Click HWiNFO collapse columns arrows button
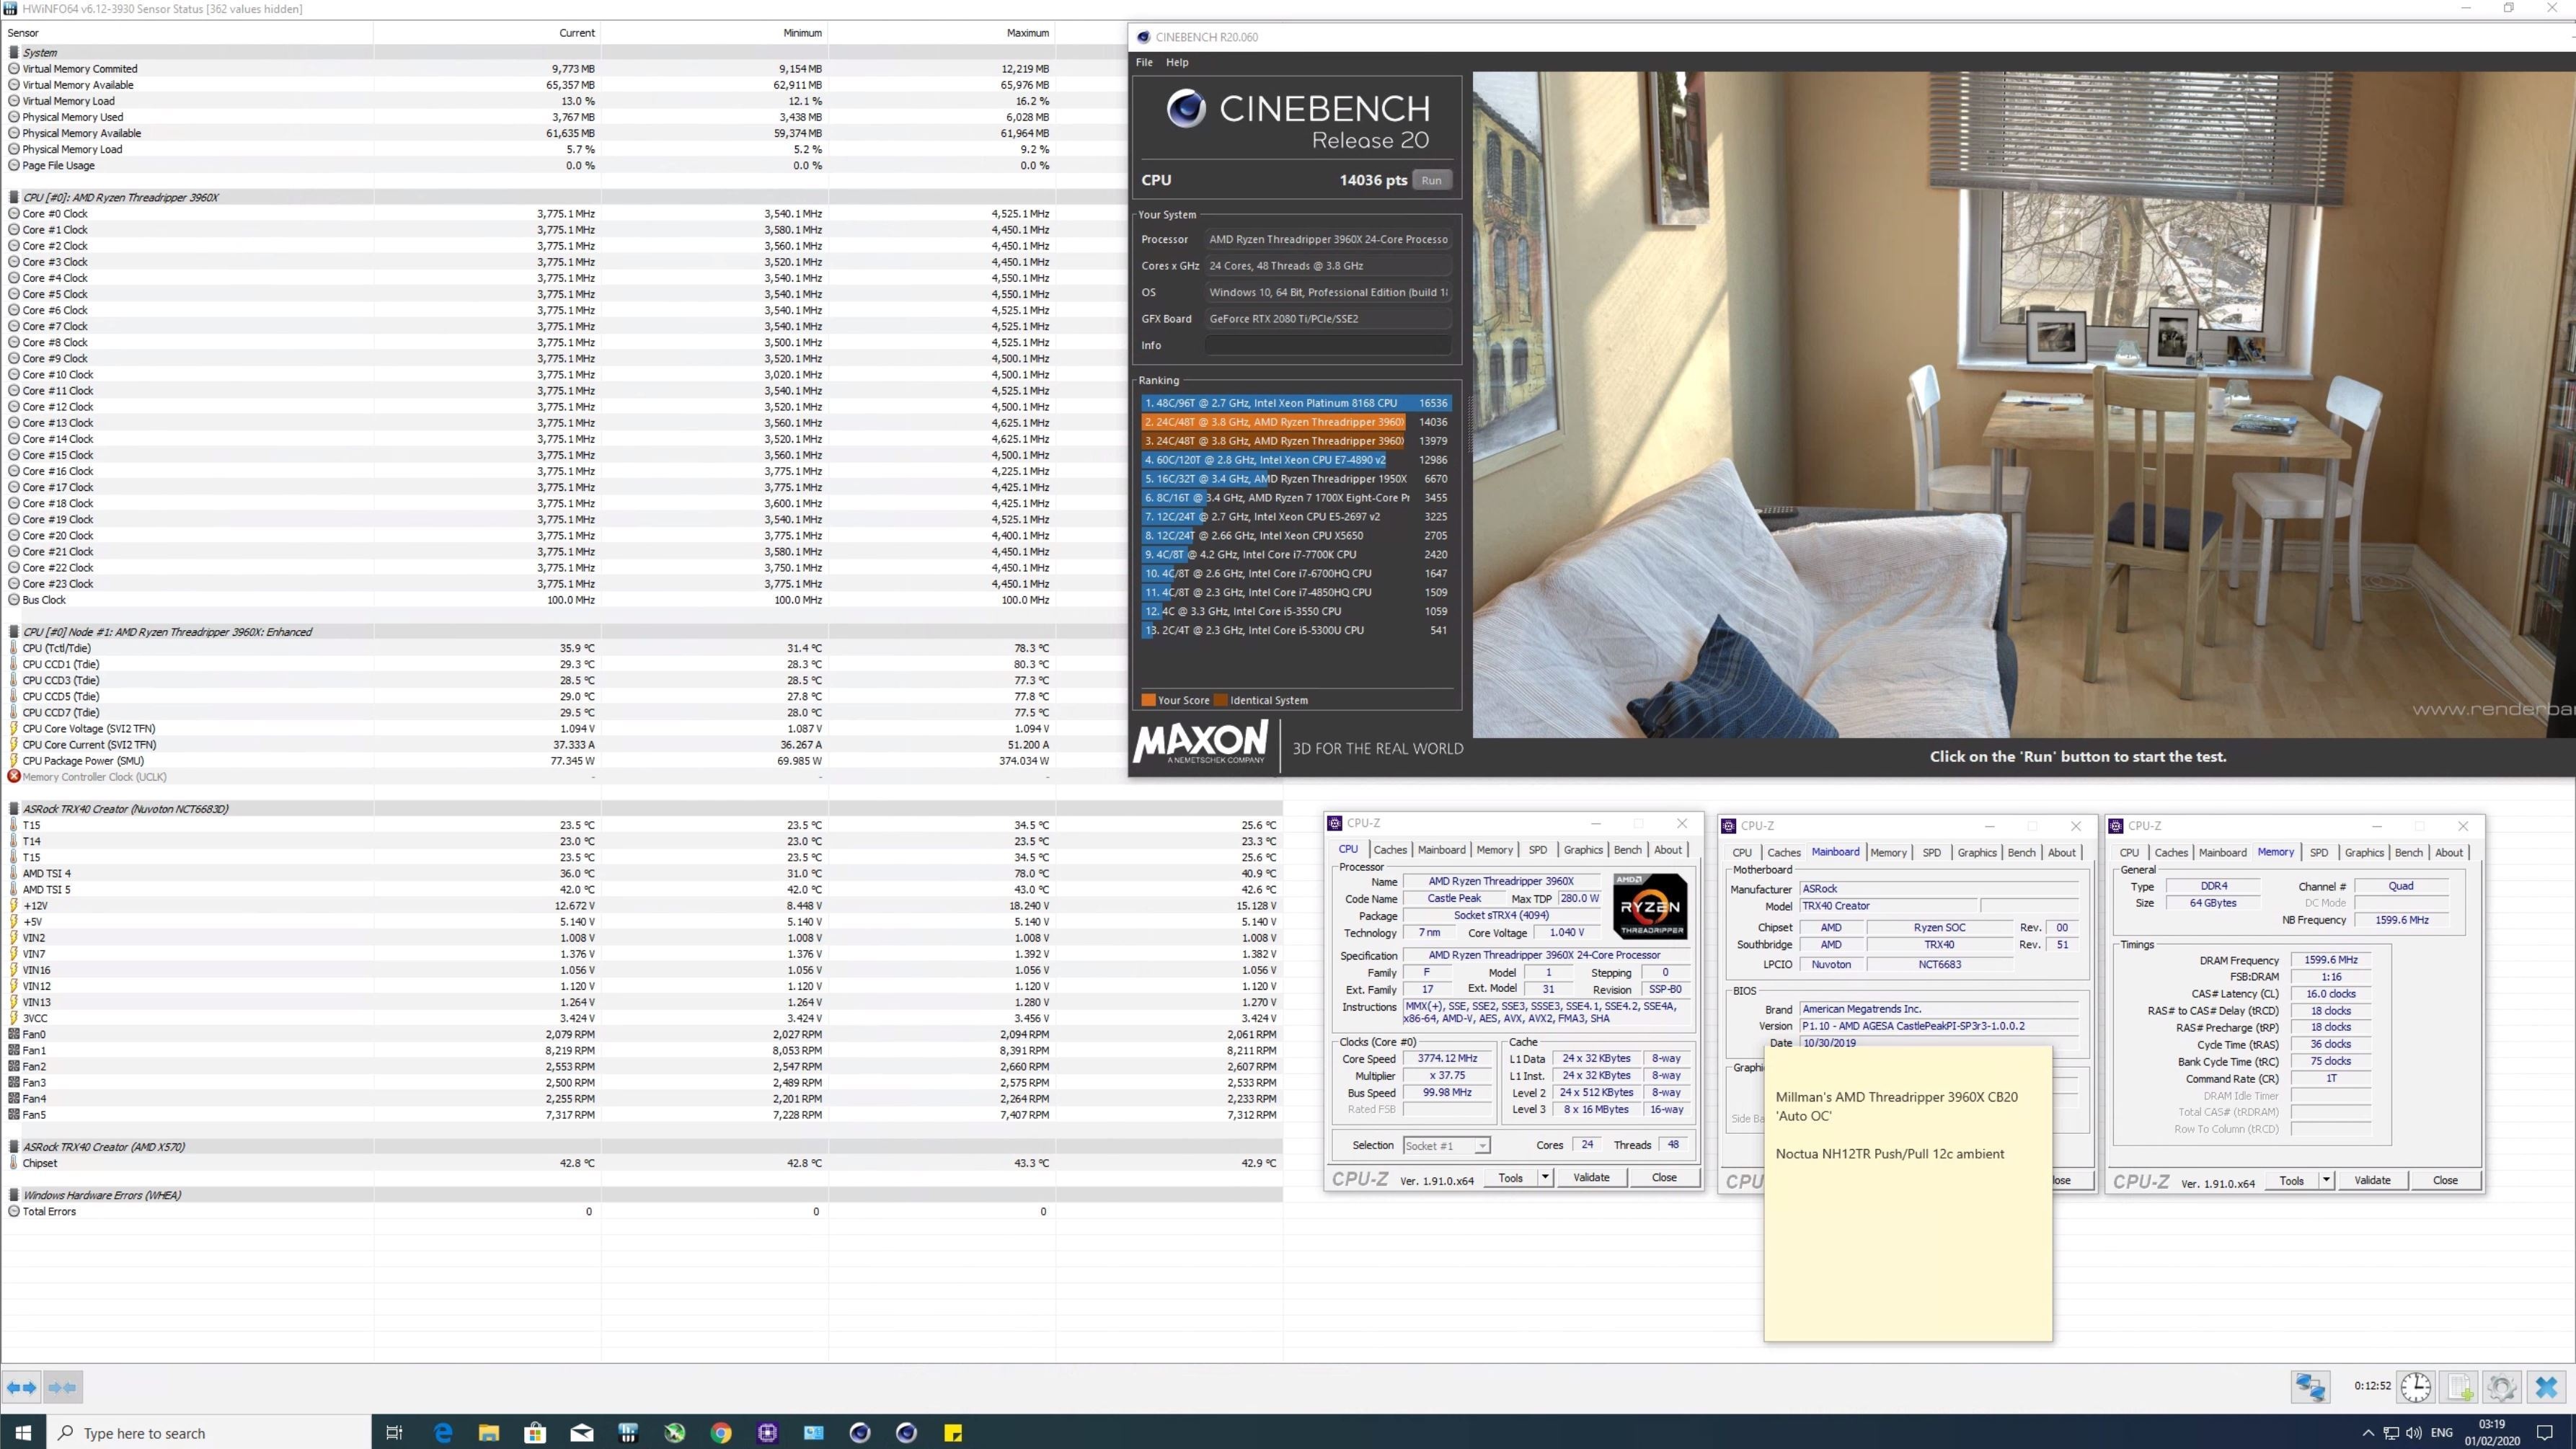This screenshot has height=1449, width=2576. coord(63,1387)
